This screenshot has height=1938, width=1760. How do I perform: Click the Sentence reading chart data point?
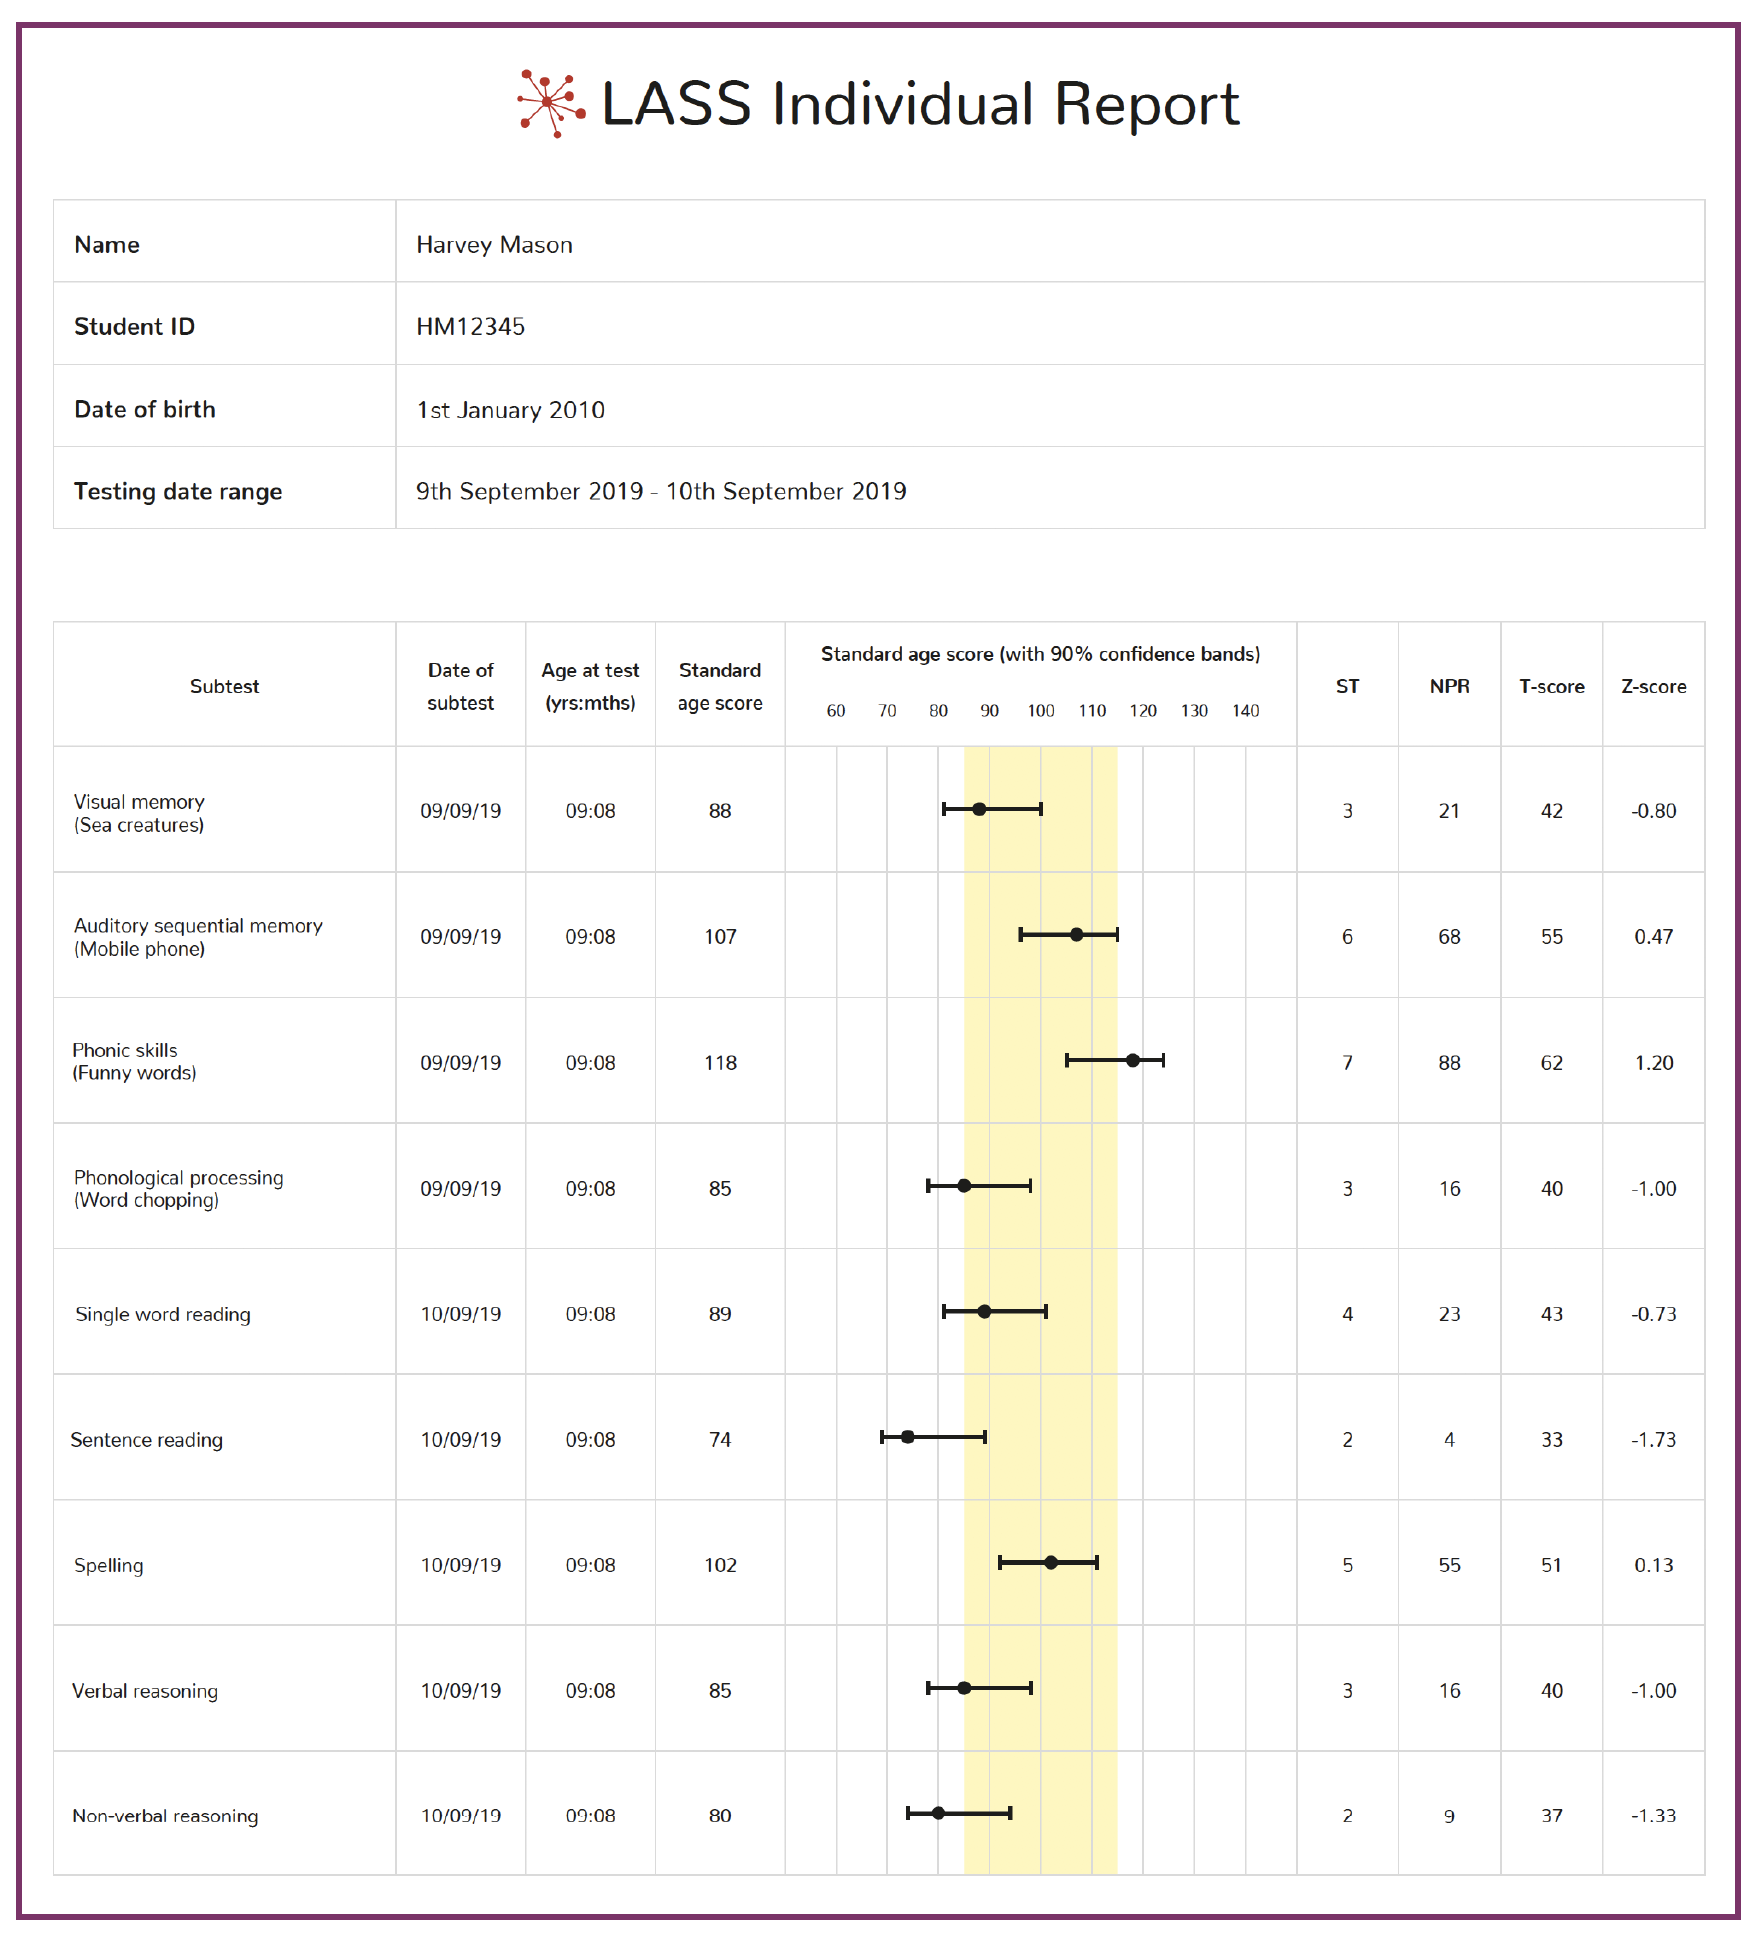click(908, 1437)
